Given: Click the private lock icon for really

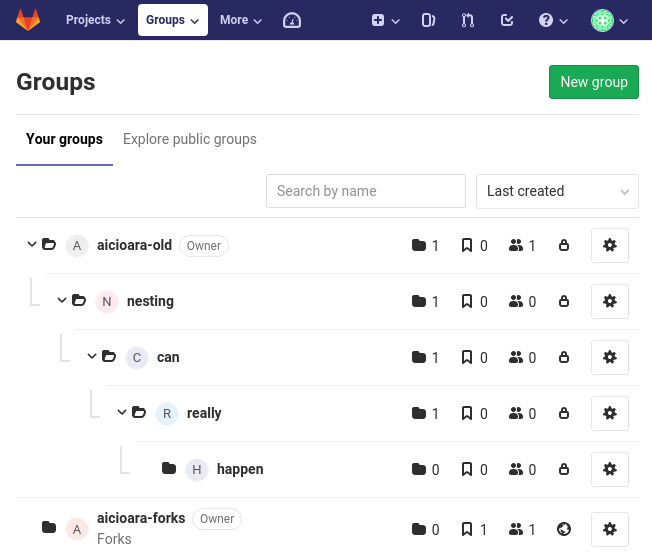Looking at the screenshot, I should [564, 413].
